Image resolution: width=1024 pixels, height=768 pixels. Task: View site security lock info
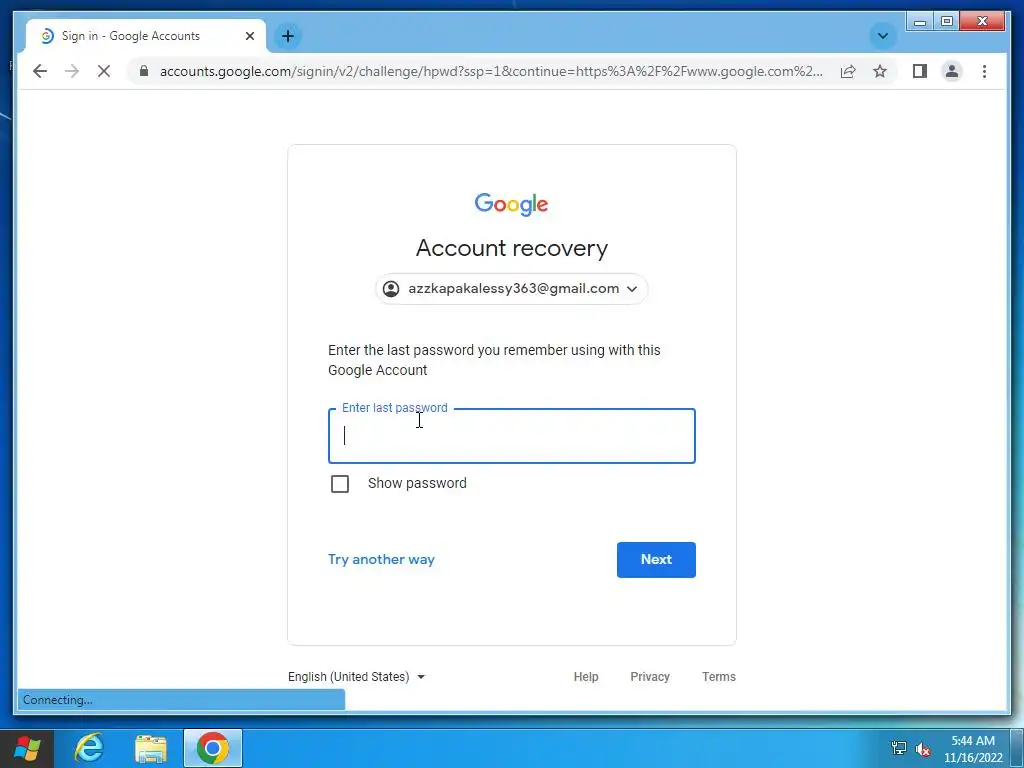[144, 71]
